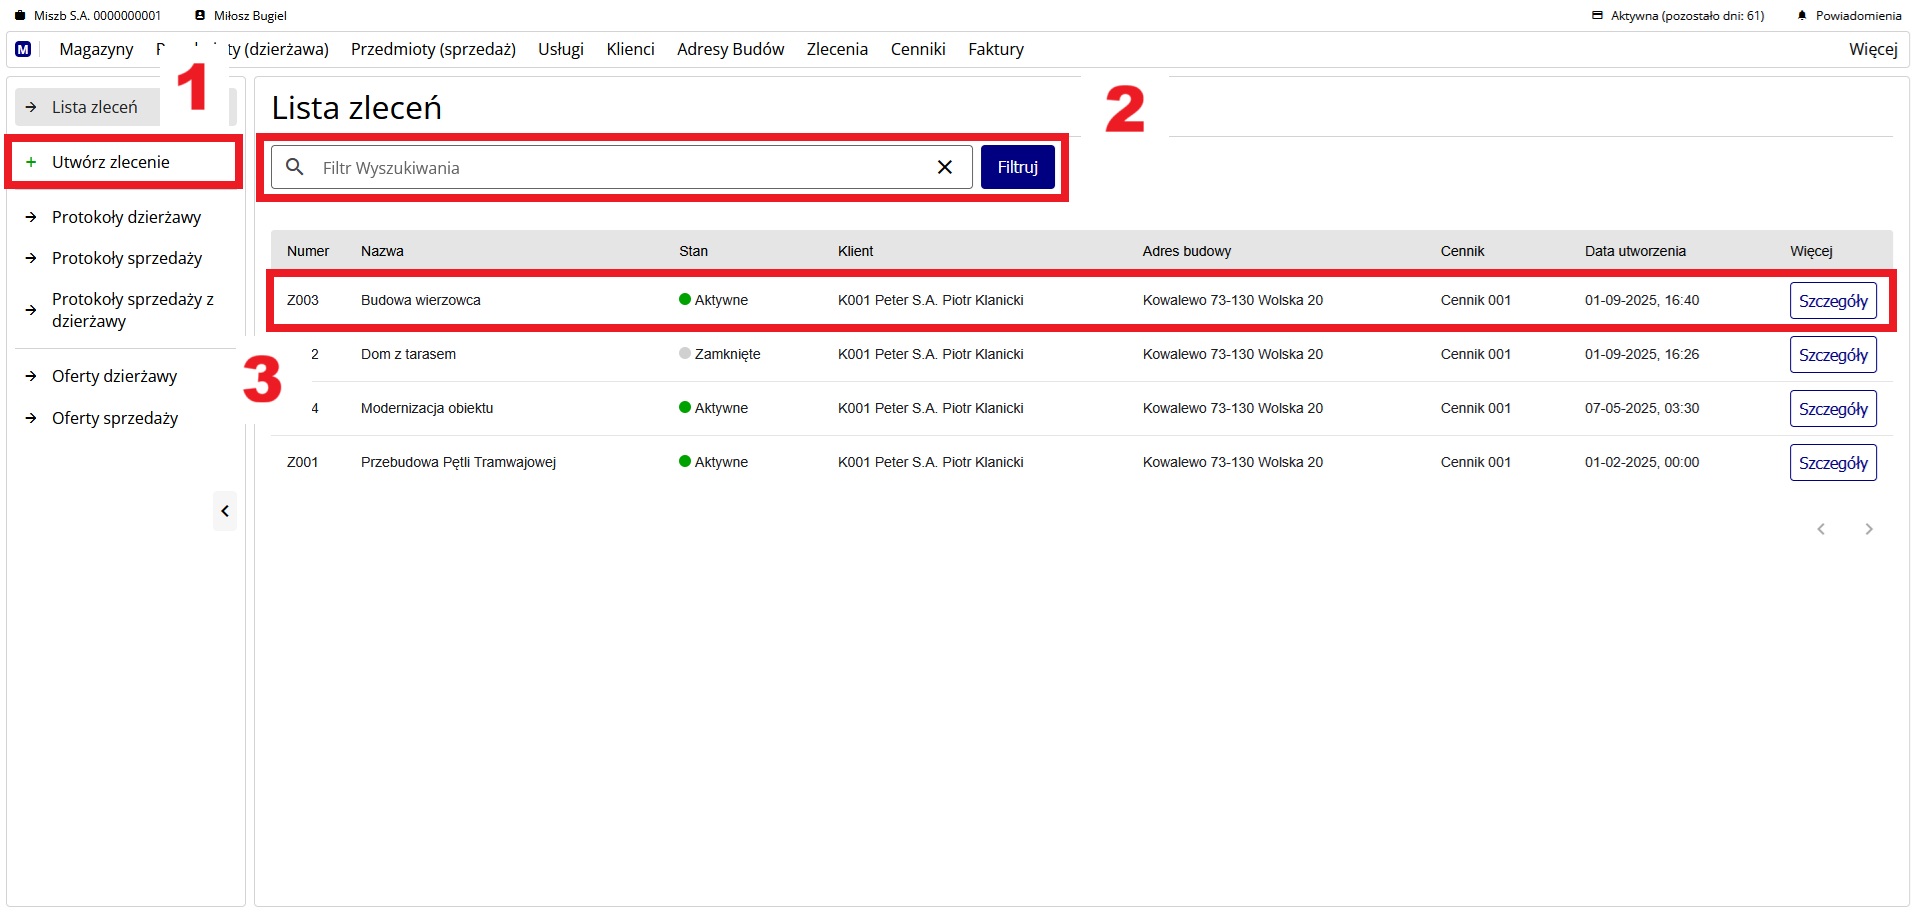This screenshot has height=912, width=1915.
Task: Click the blue M app logo
Action: pyautogui.click(x=23, y=49)
